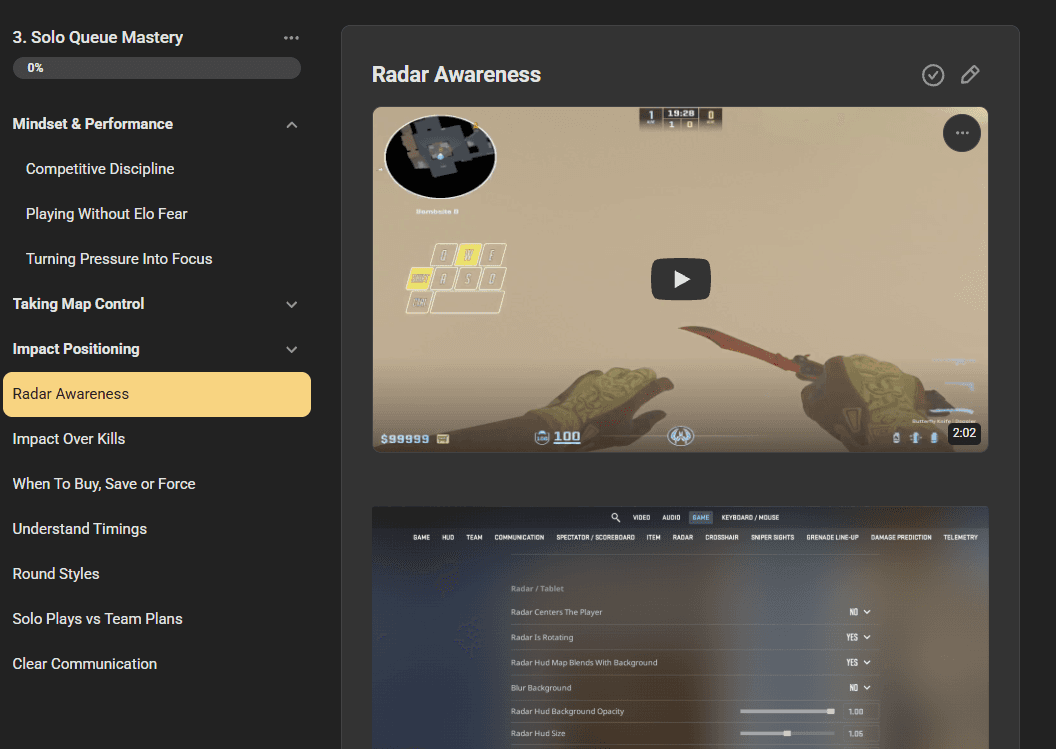Click the settings screenshot search magnifier icon

coord(615,517)
